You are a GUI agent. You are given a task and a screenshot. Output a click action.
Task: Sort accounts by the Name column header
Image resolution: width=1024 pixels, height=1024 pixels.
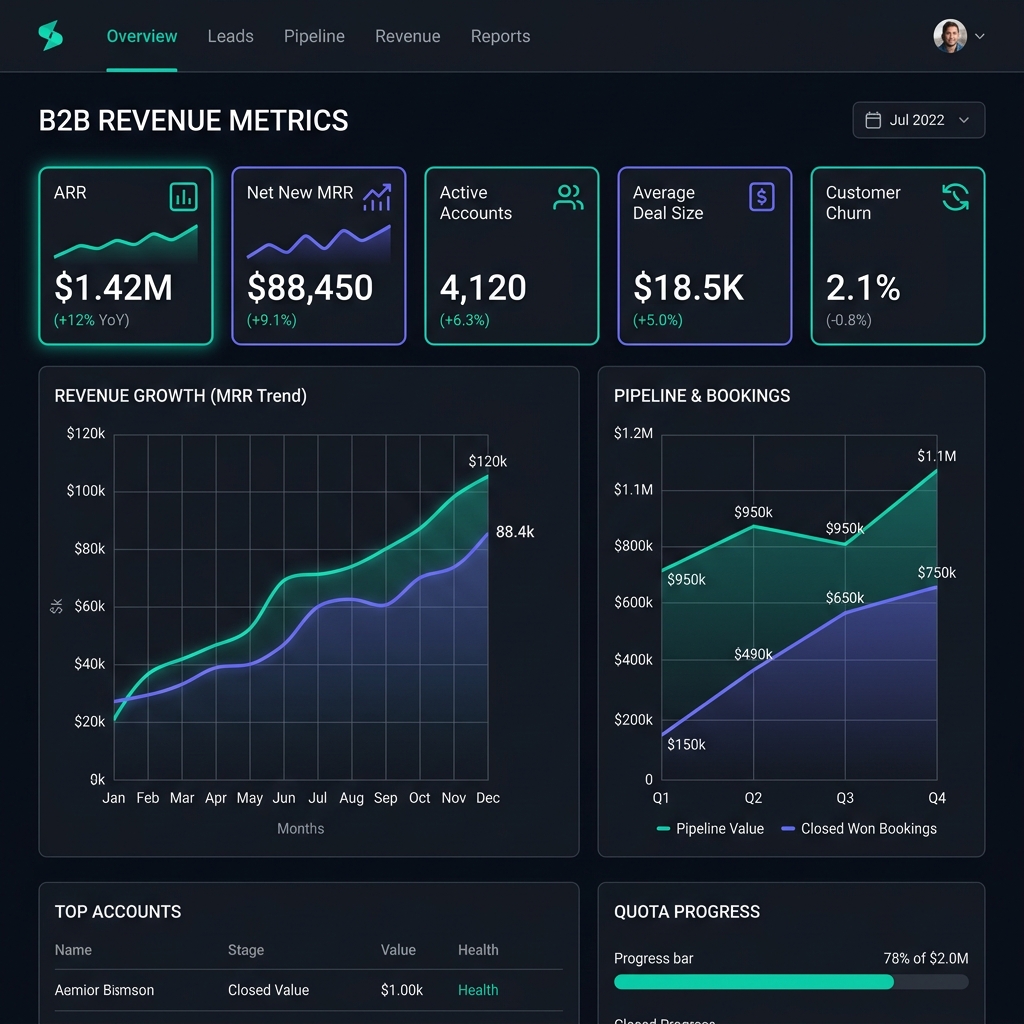[73, 950]
